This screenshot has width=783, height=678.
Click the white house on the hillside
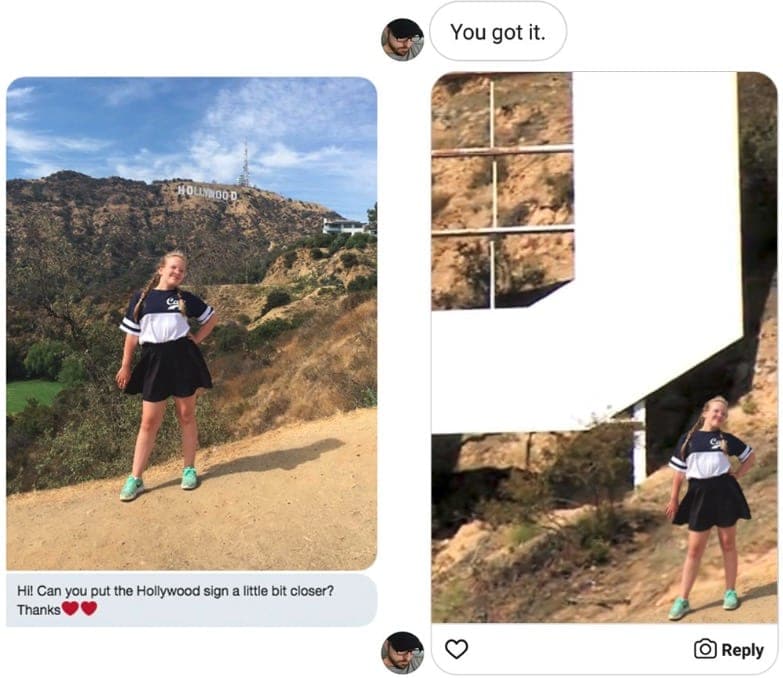(345, 226)
